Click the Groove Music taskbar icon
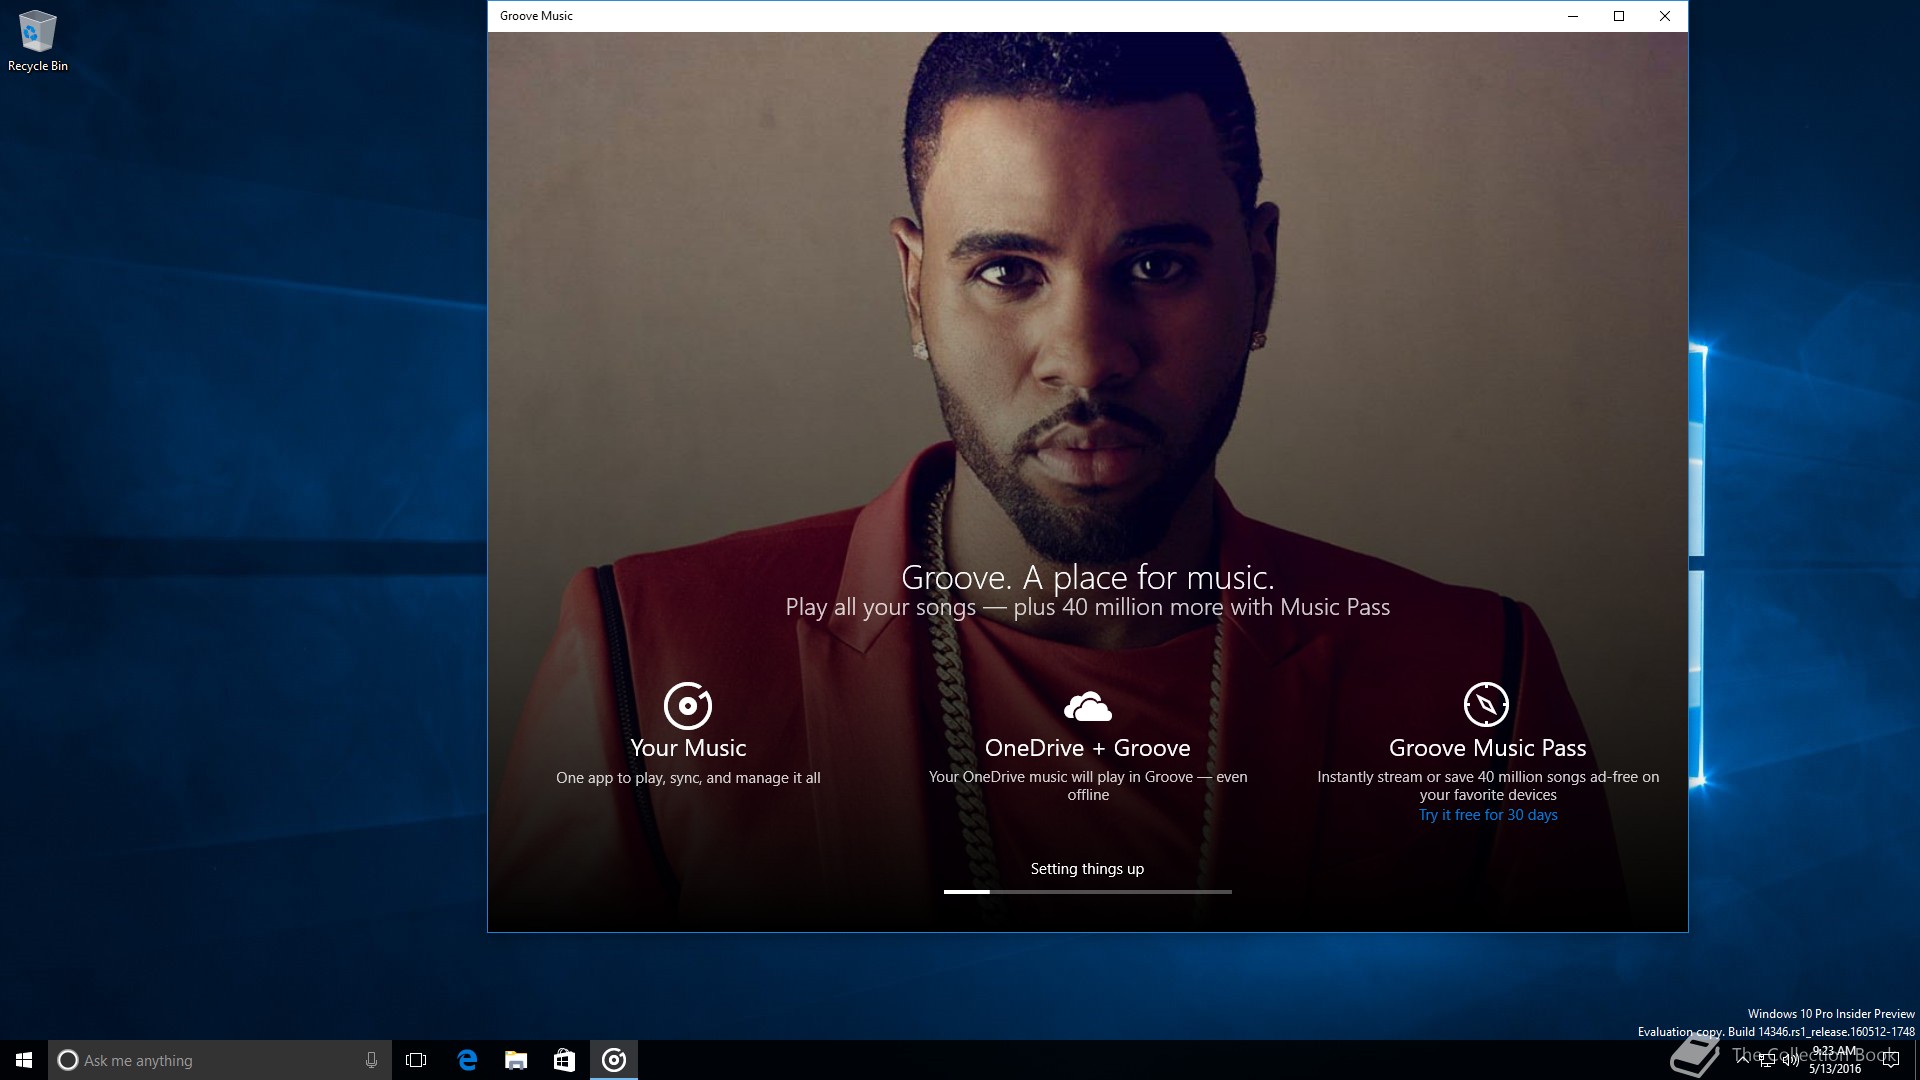The width and height of the screenshot is (1920, 1080). pyautogui.click(x=614, y=1060)
